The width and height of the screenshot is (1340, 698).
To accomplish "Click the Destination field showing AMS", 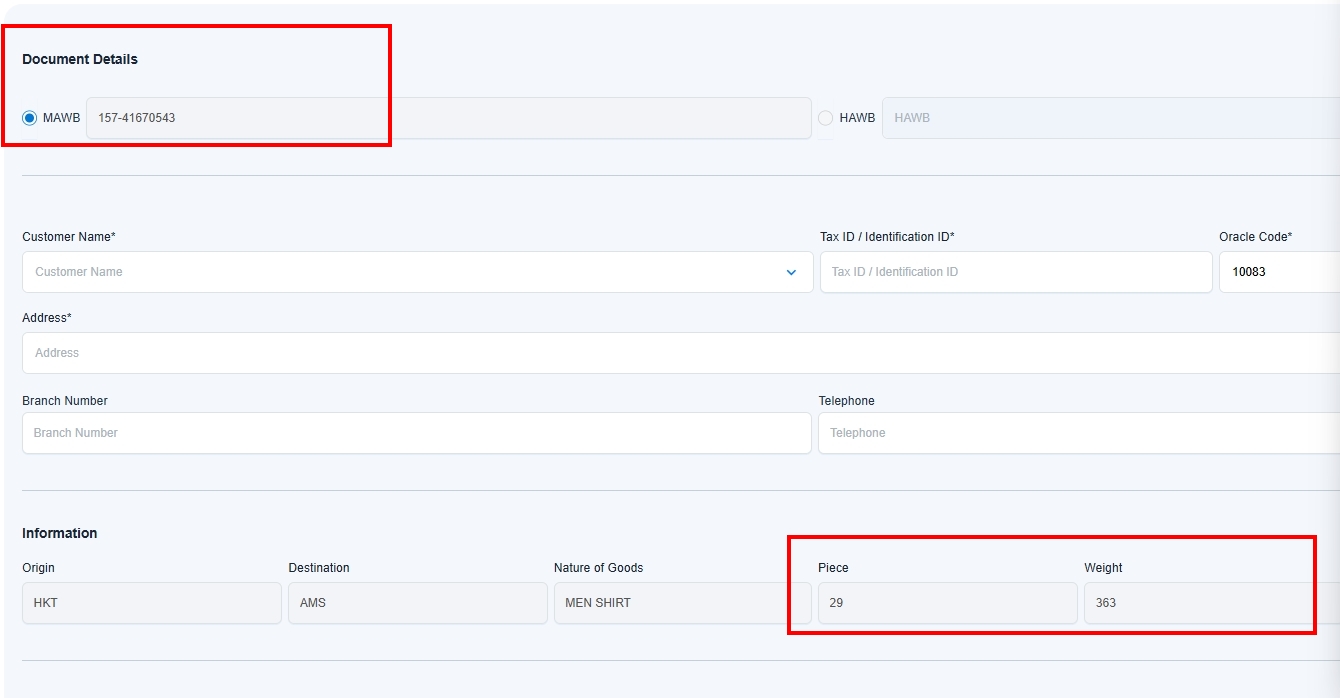I will [x=417, y=603].
